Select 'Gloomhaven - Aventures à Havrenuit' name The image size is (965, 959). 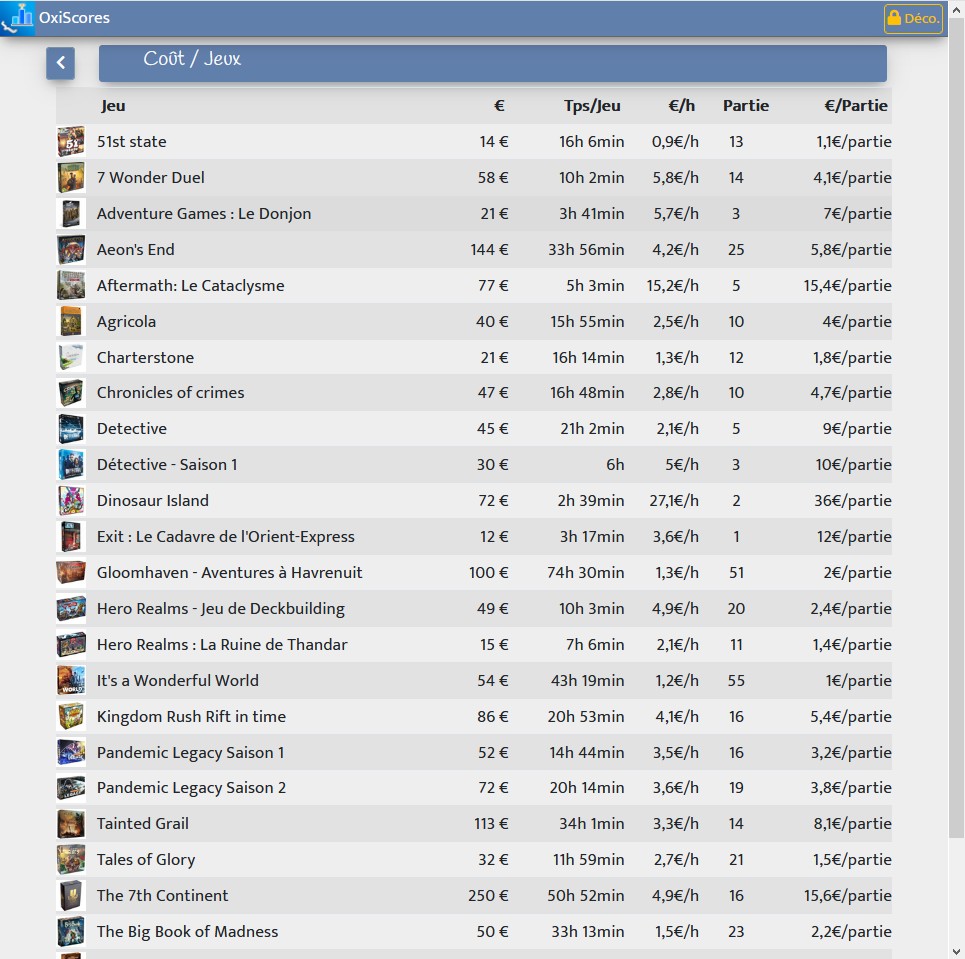230,572
